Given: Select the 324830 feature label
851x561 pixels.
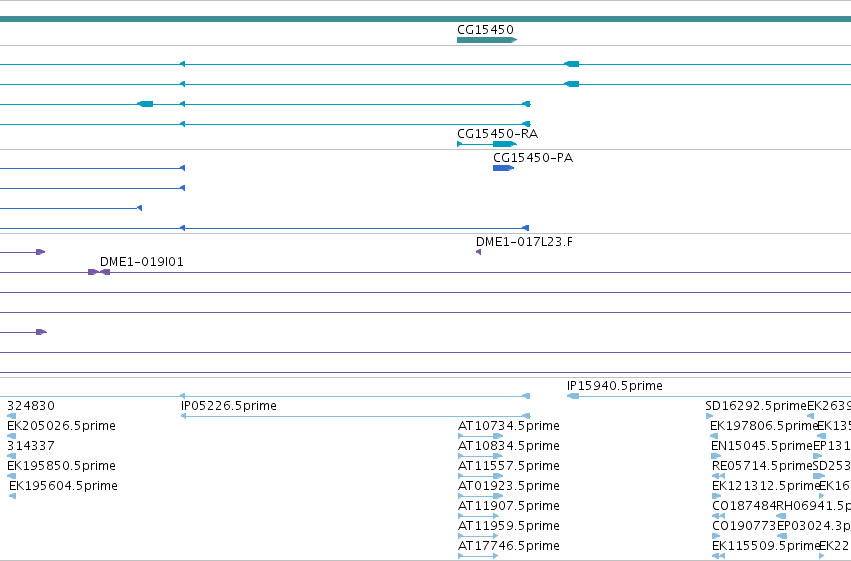Looking at the screenshot, I should [x=31, y=405].
